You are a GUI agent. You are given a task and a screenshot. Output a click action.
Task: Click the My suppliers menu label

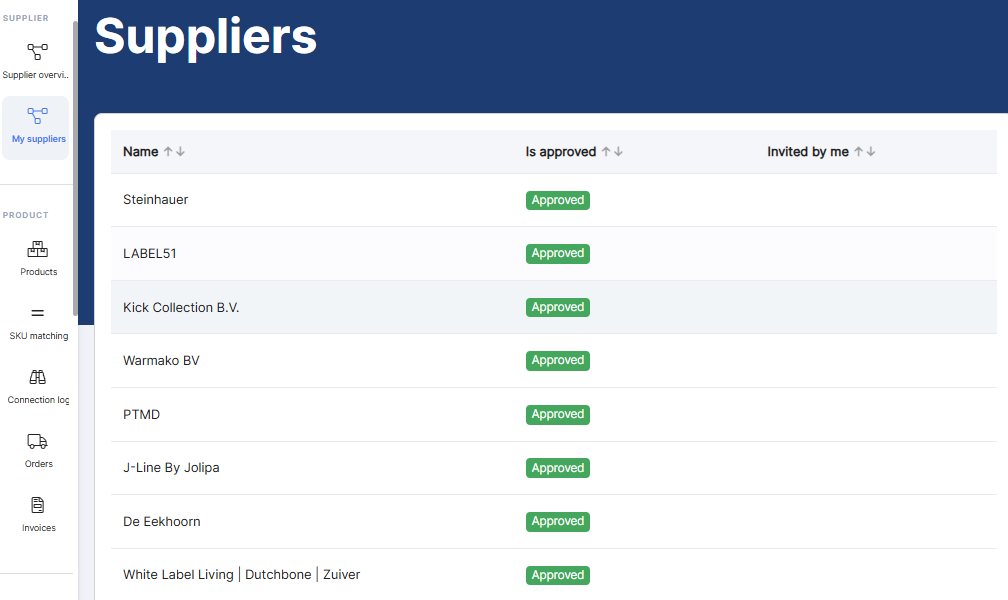[39, 139]
